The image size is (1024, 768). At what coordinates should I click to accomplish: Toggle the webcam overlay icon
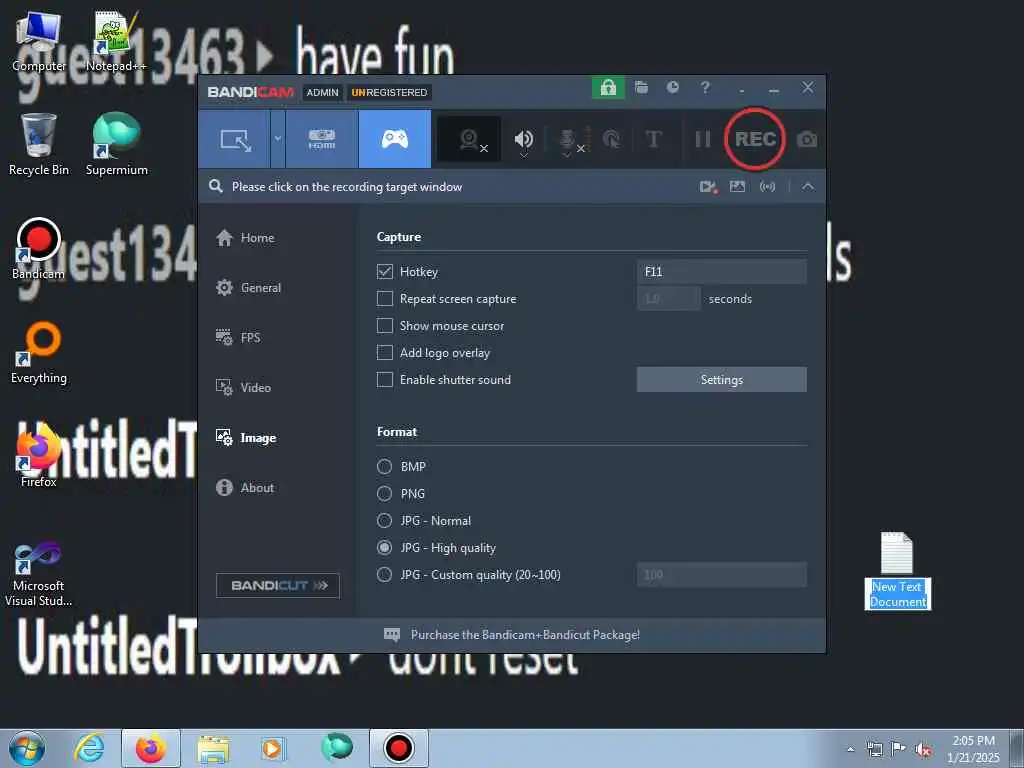pyautogui.click(x=470, y=139)
